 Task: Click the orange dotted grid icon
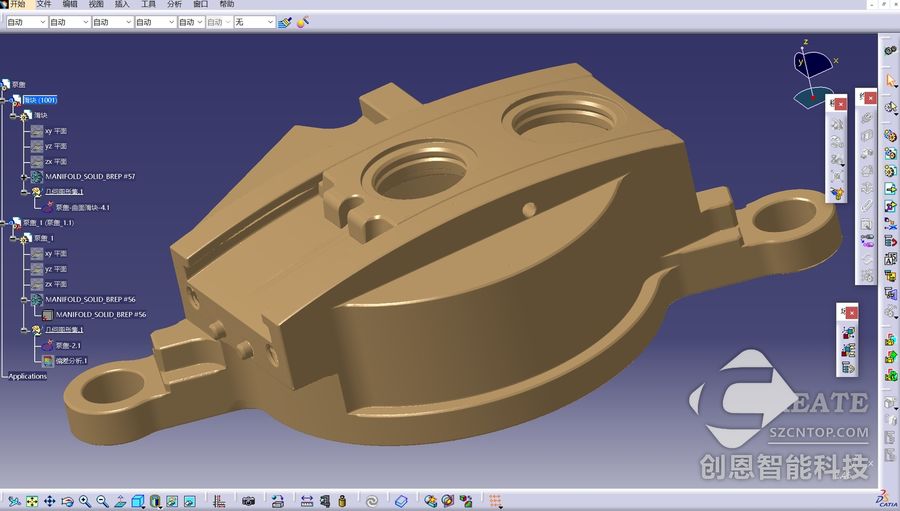click(x=496, y=501)
